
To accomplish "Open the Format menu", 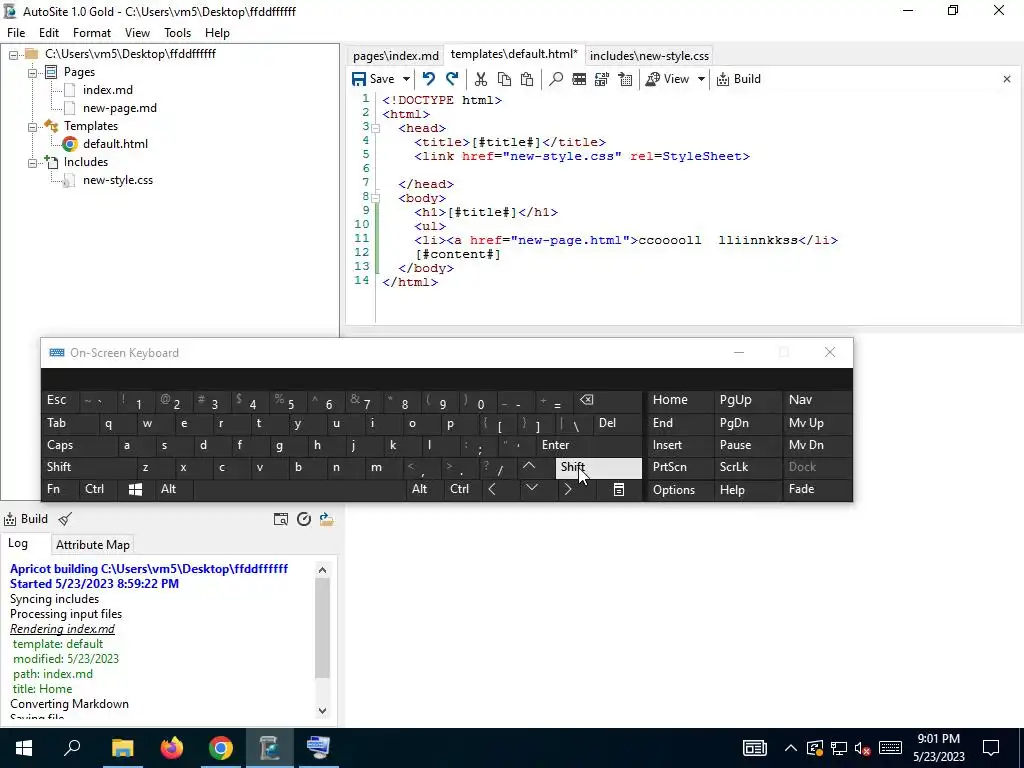I will [x=91, y=33].
